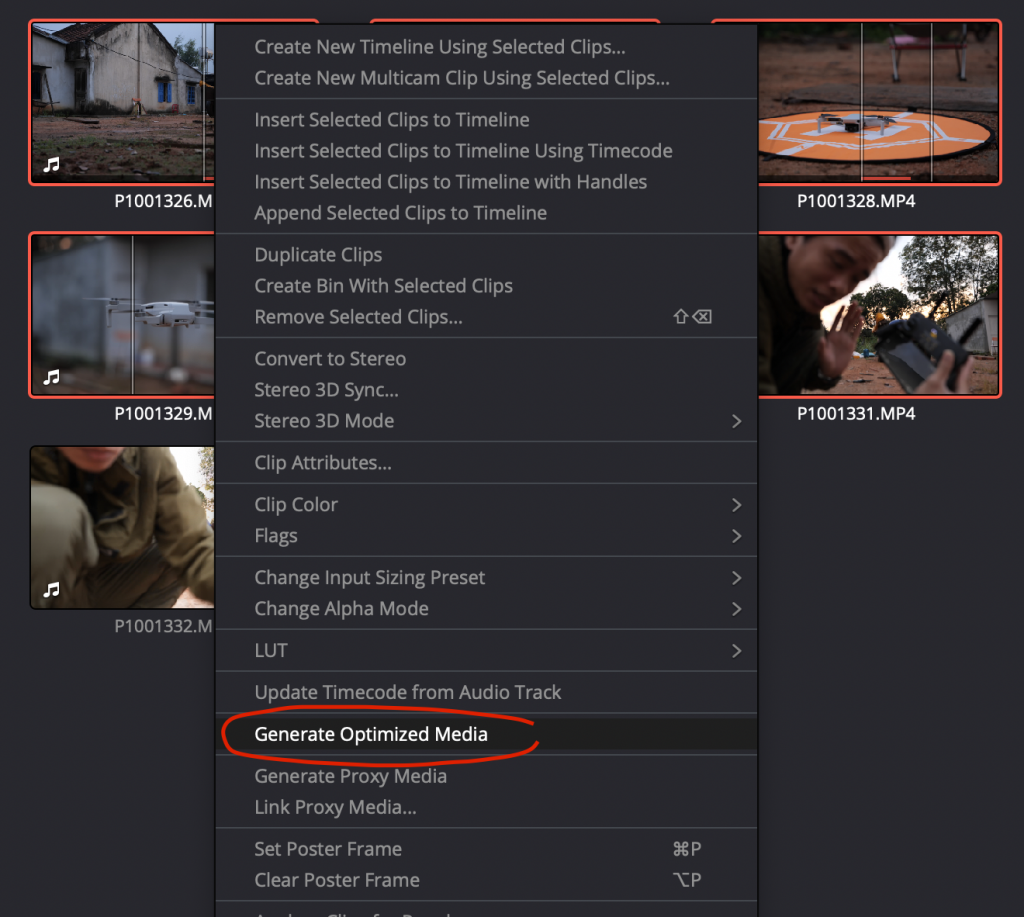Click Link Proxy Media option
The width and height of the screenshot is (1024, 917).
tap(335, 807)
